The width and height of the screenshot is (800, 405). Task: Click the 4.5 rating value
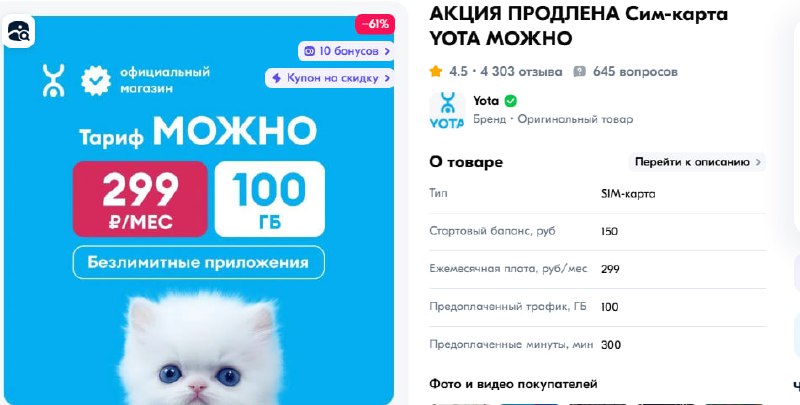click(x=458, y=71)
